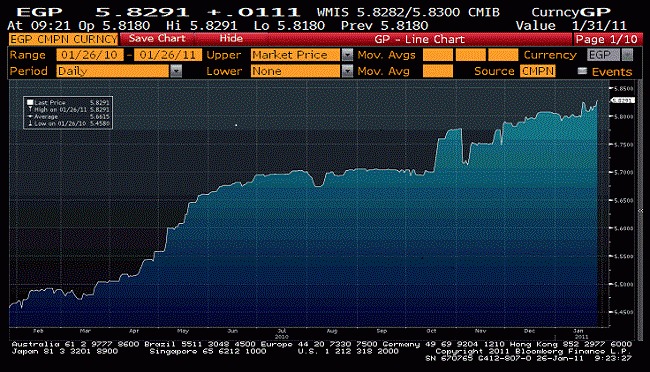Click the Low marker icon in legend
Viewport: 650px width, 372px height.
click(x=30, y=124)
